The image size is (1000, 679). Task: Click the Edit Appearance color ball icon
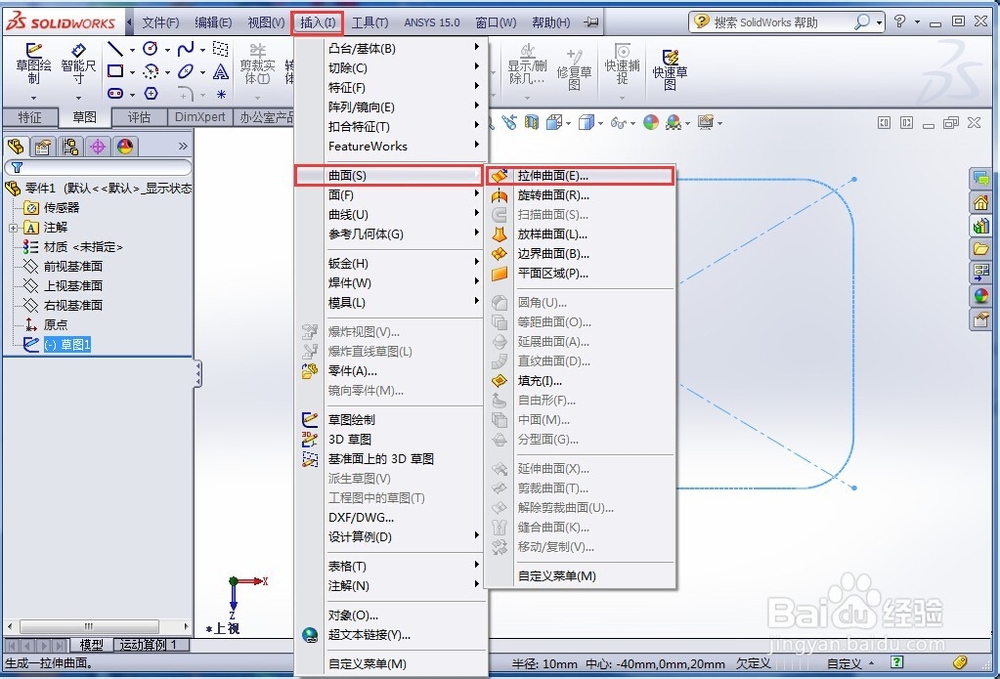click(651, 122)
